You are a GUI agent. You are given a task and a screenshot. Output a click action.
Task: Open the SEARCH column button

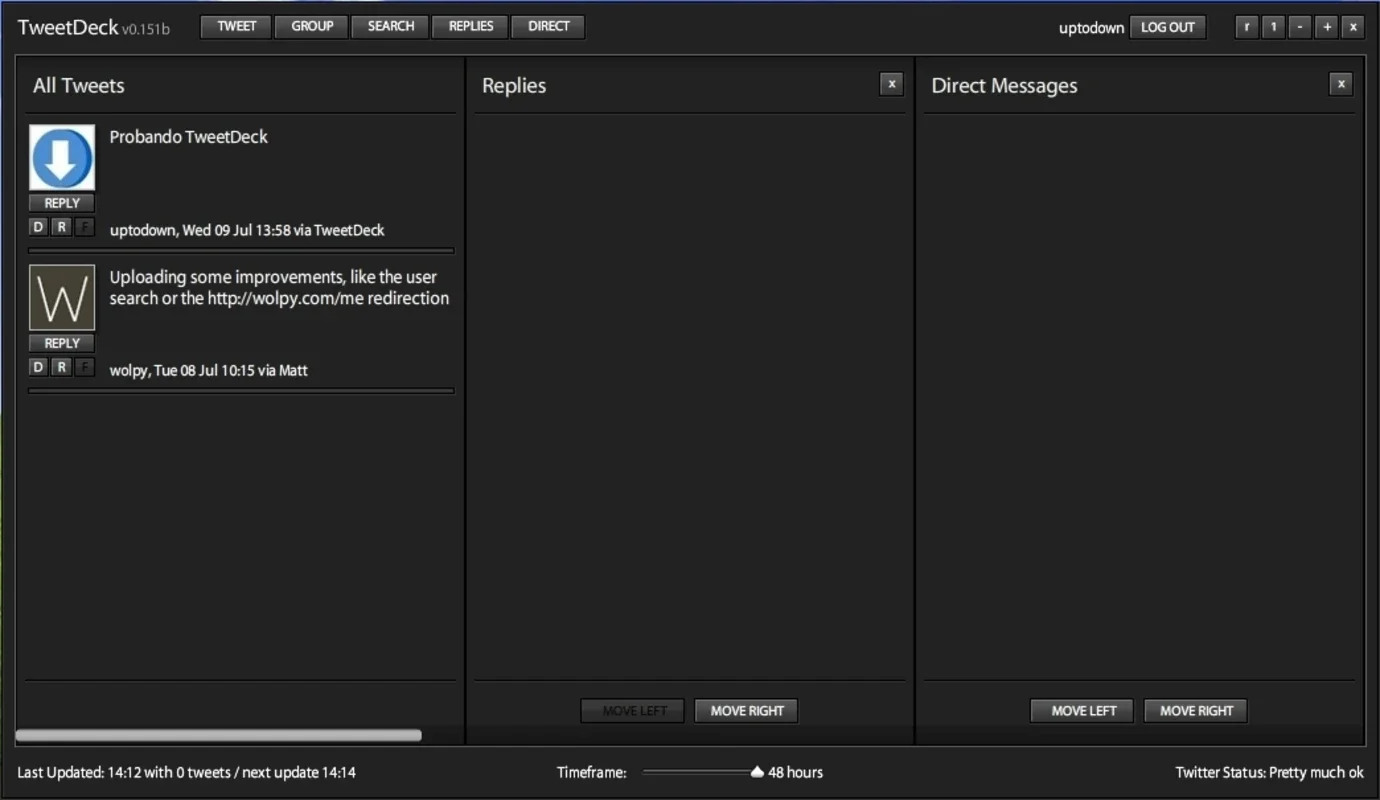pyautogui.click(x=390, y=27)
